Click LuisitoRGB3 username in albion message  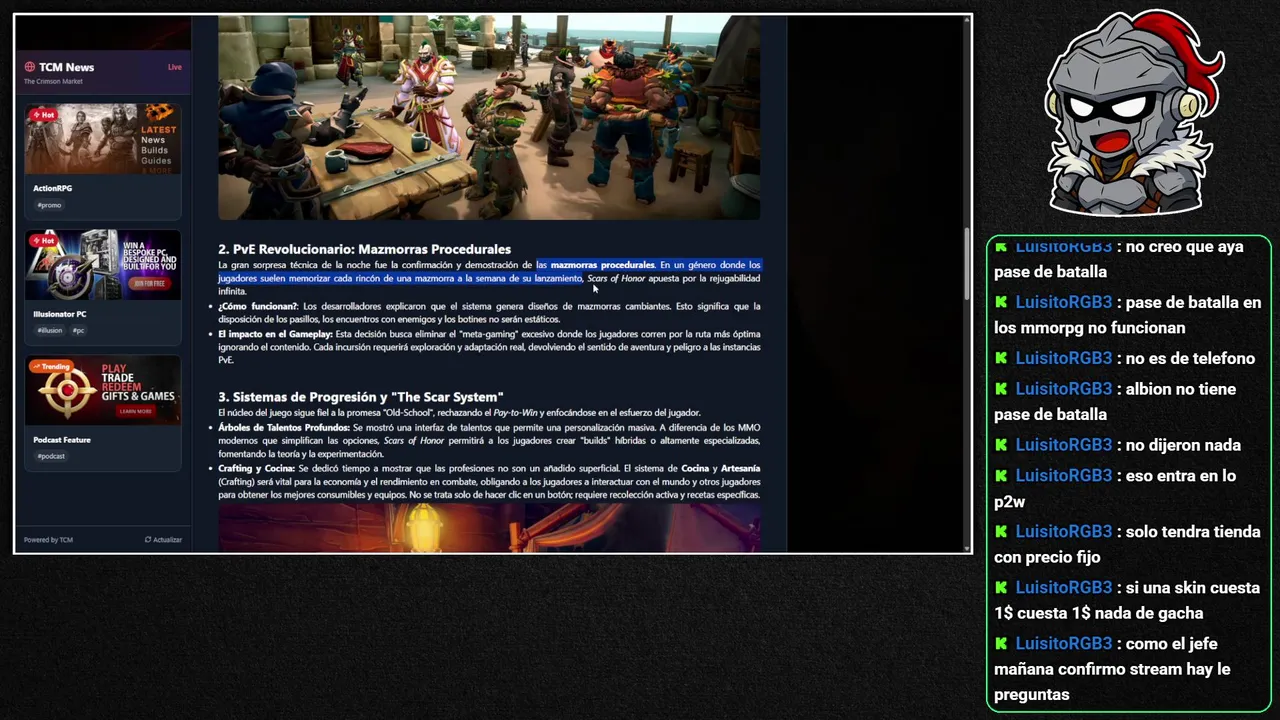[1064, 389]
